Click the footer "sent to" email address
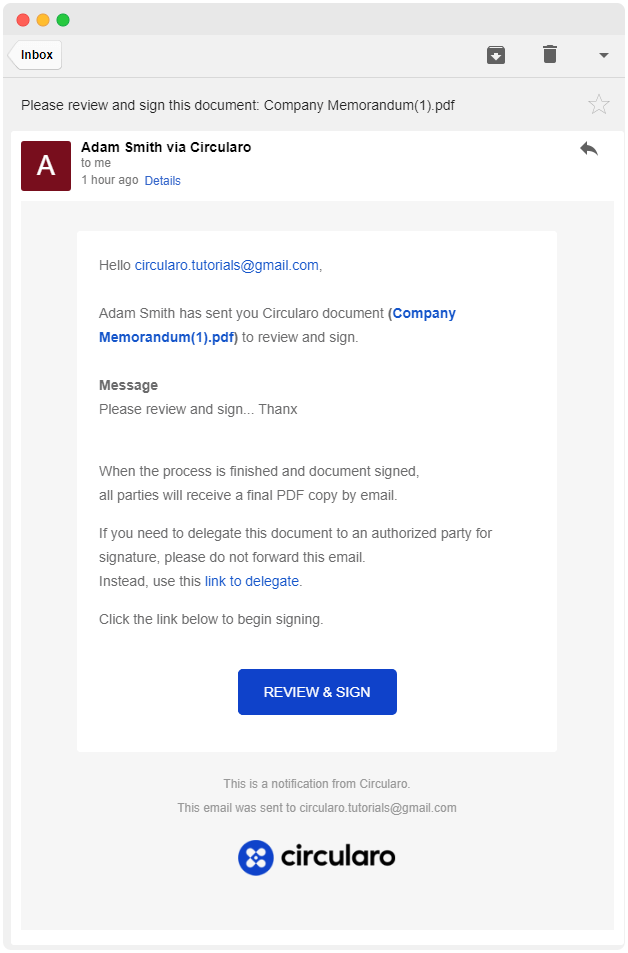This screenshot has height=953, width=628. (x=377, y=808)
